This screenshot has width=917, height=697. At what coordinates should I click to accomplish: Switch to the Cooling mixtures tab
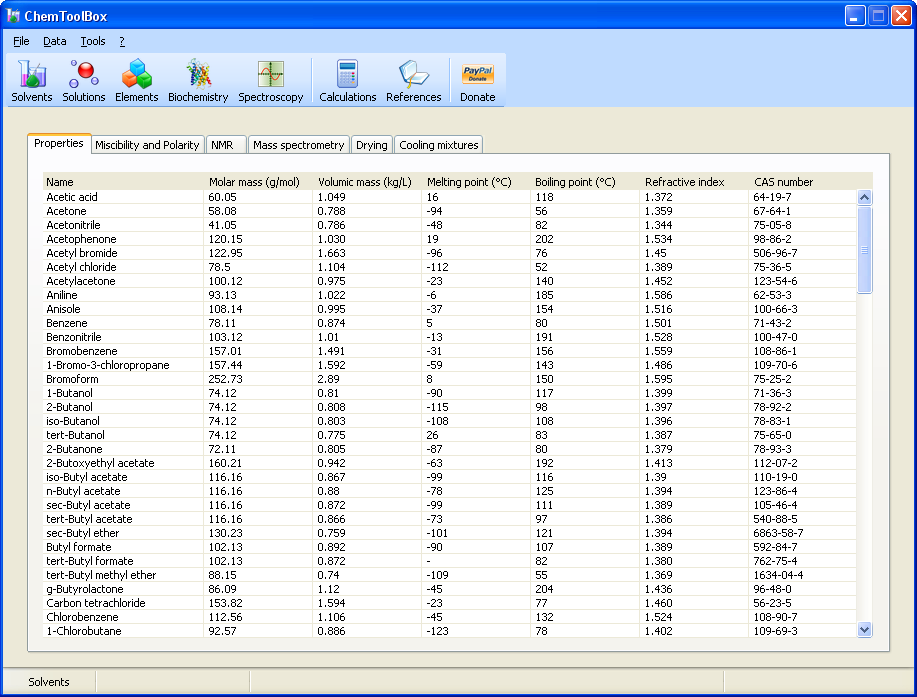coord(439,144)
